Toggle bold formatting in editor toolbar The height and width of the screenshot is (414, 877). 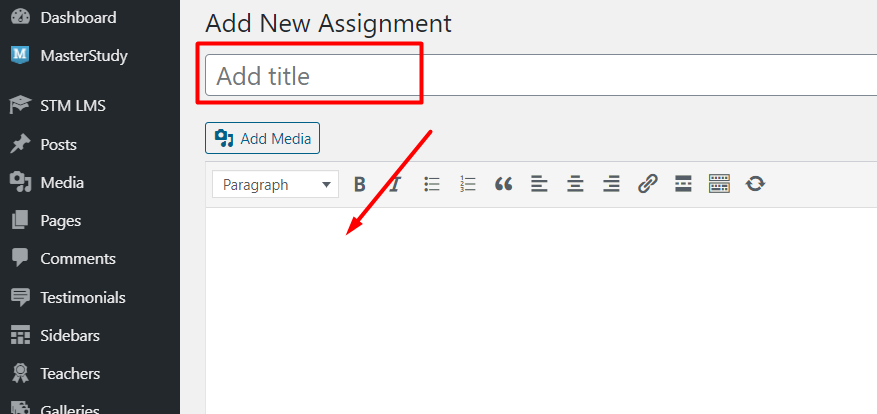[360, 184]
